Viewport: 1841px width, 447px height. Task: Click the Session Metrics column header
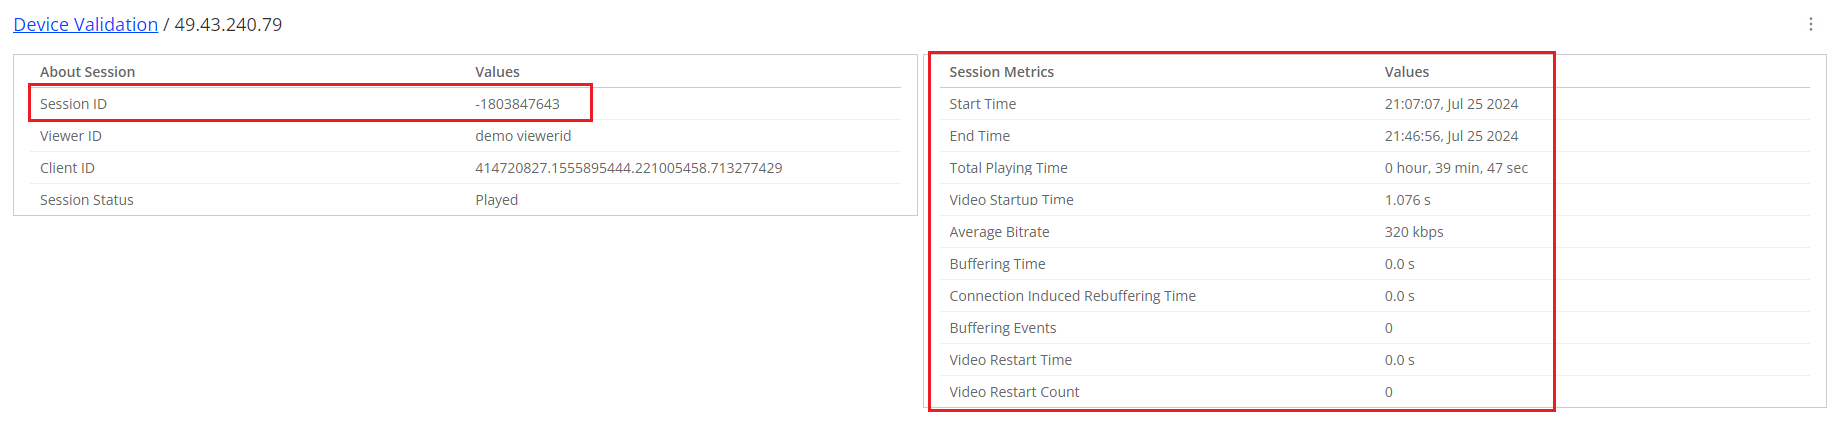pyautogui.click(x=1001, y=72)
